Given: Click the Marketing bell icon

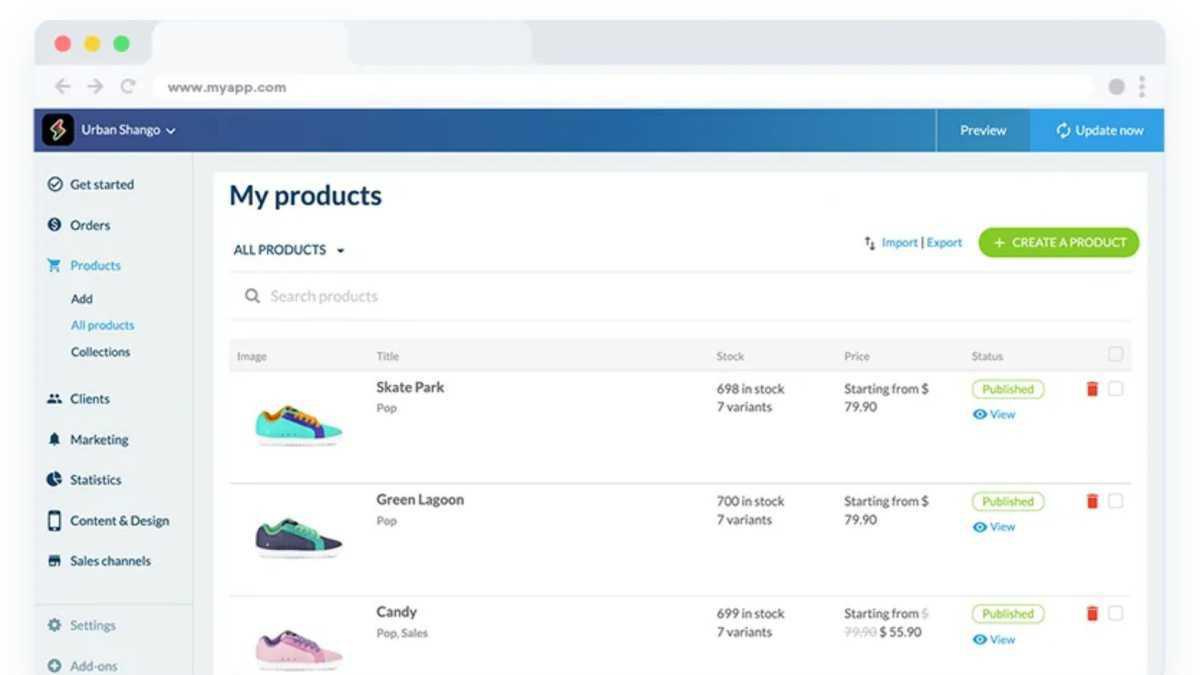Looking at the screenshot, I should pyautogui.click(x=54, y=439).
